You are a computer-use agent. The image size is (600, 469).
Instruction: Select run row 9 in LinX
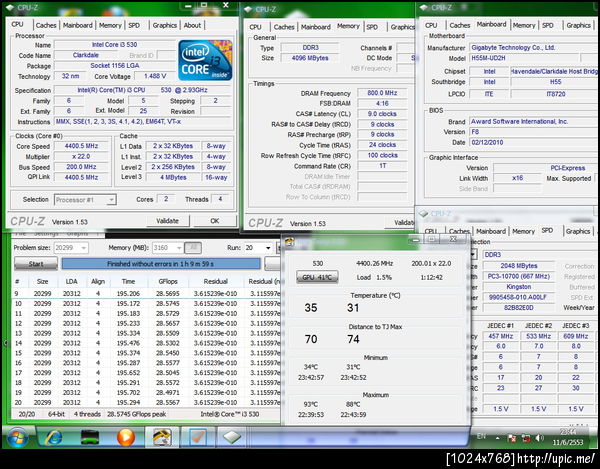pos(147,294)
